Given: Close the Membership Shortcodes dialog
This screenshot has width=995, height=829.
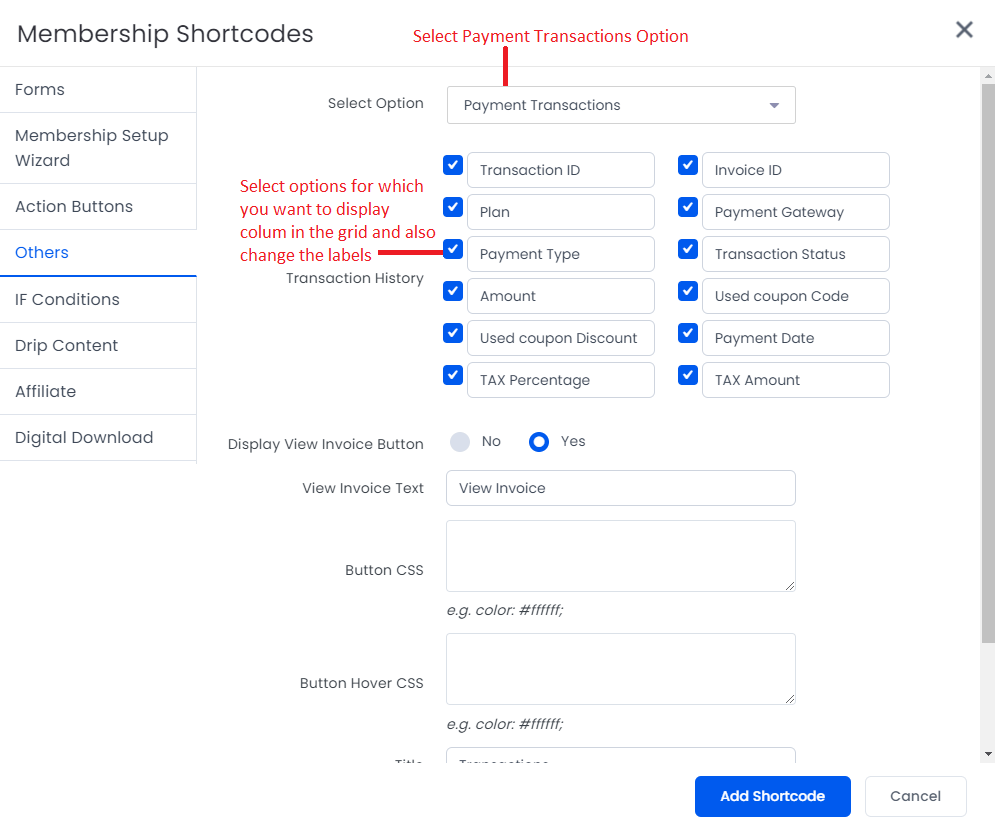Looking at the screenshot, I should coord(964,29).
